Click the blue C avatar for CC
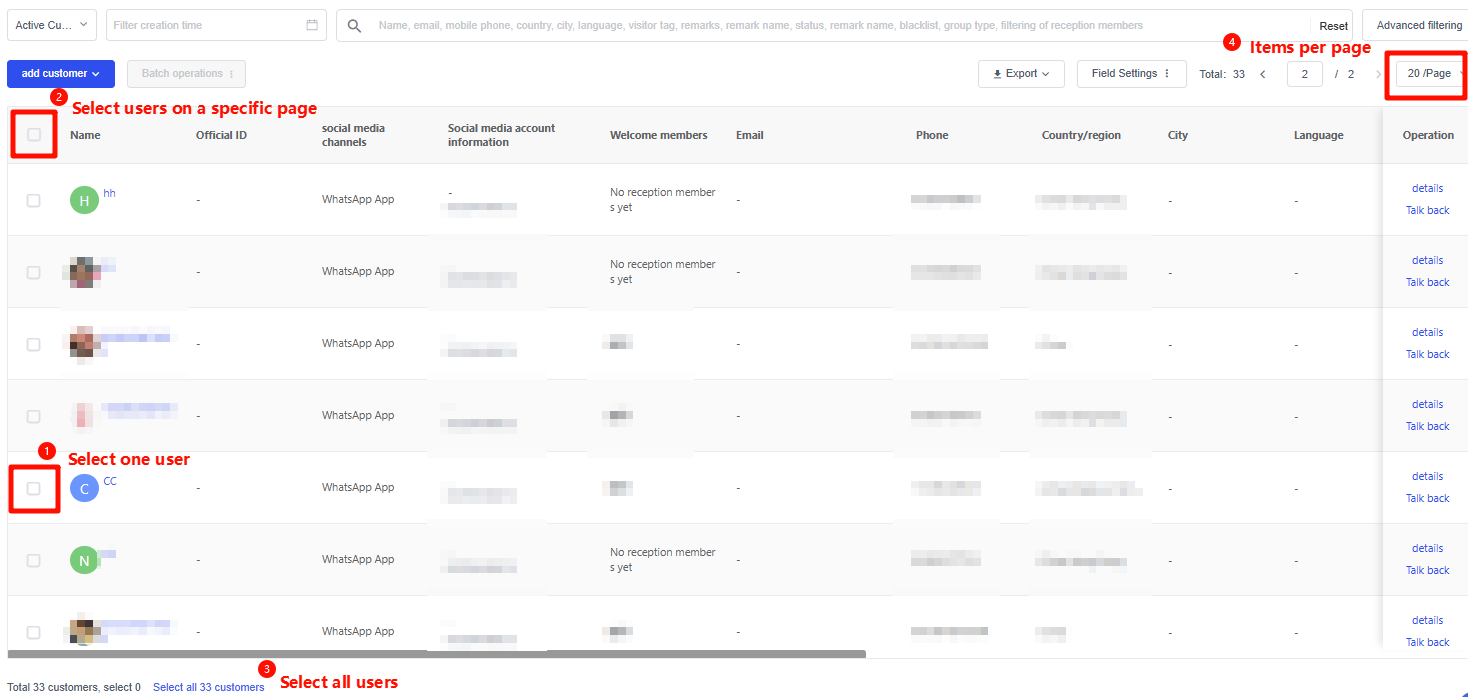The image size is (1468, 697). click(84, 488)
